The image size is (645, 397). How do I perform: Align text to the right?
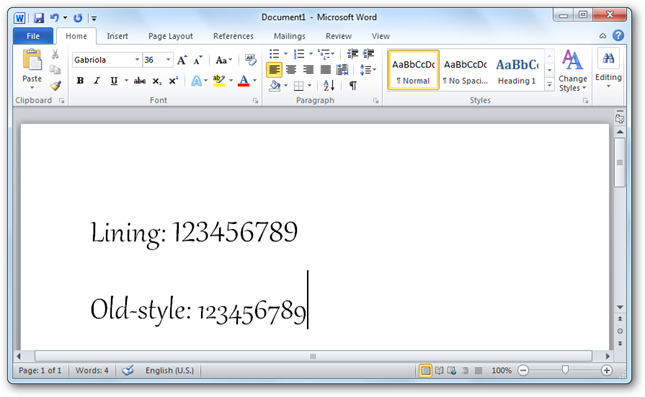point(308,70)
